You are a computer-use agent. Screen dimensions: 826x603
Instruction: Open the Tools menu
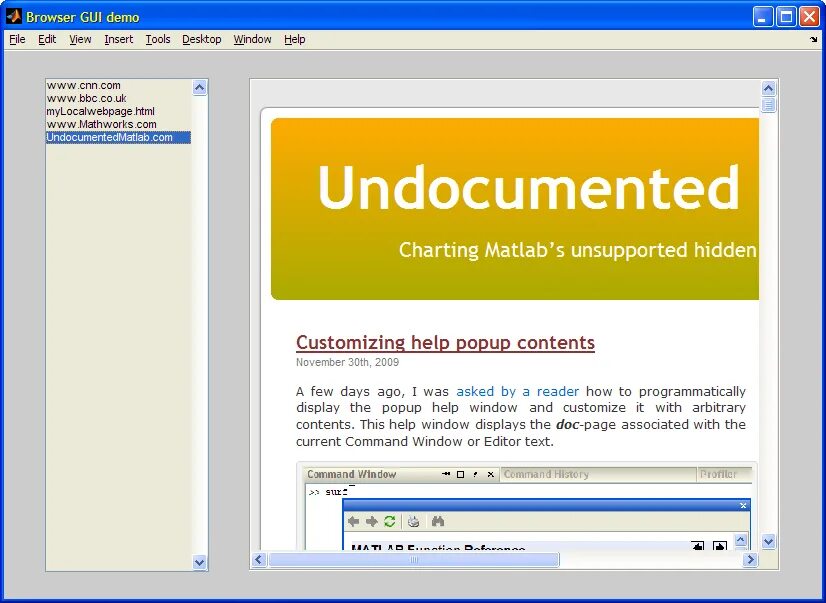158,39
